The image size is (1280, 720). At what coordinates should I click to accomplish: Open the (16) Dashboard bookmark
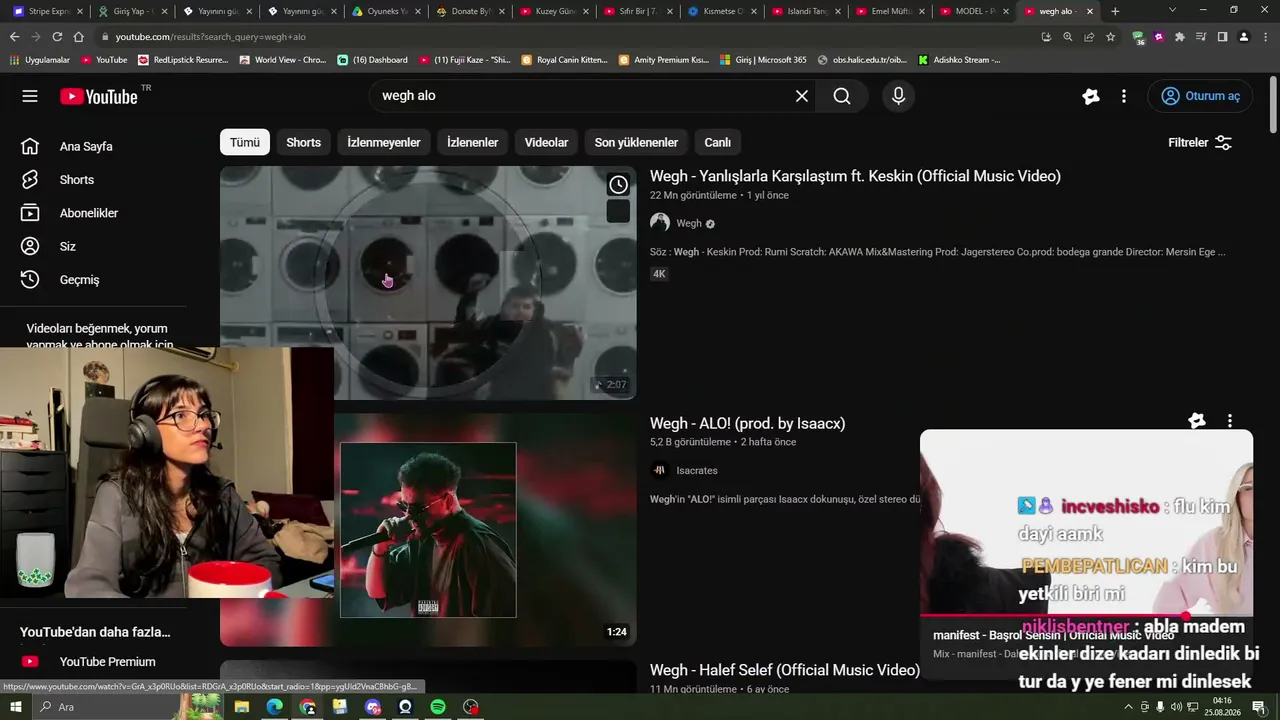pyautogui.click(x=372, y=60)
